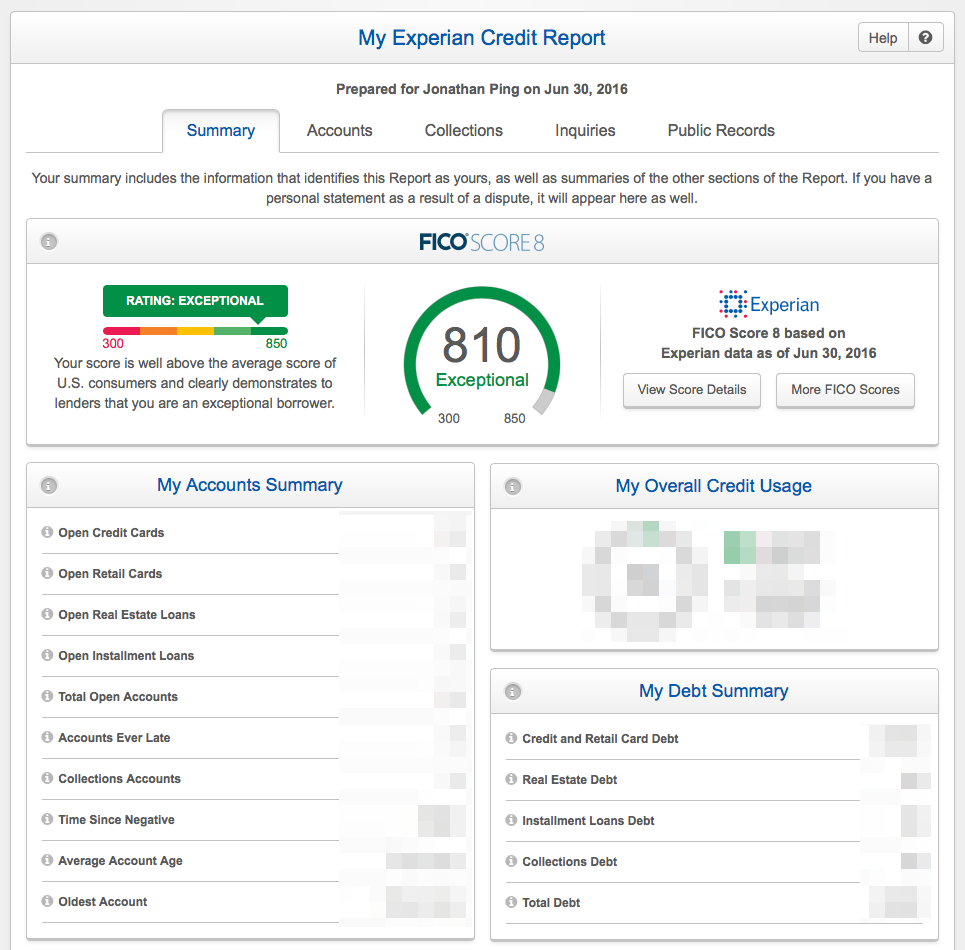Open the Help button
The height and width of the screenshot is (950, 965).
click(883, 38)
